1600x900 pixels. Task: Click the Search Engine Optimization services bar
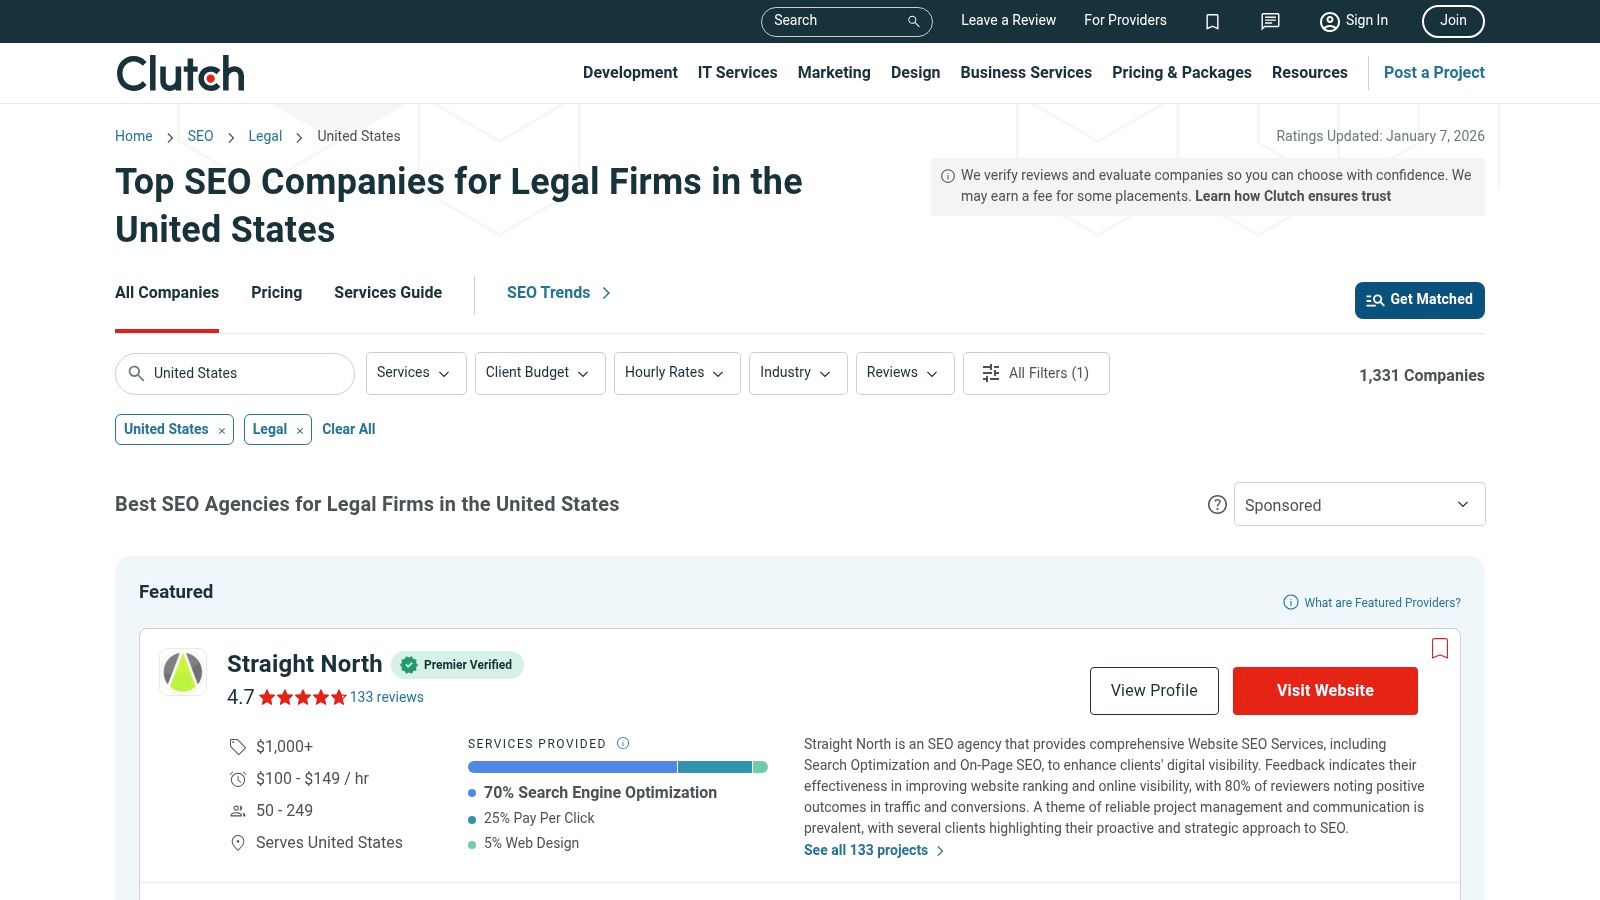[570, 766]
